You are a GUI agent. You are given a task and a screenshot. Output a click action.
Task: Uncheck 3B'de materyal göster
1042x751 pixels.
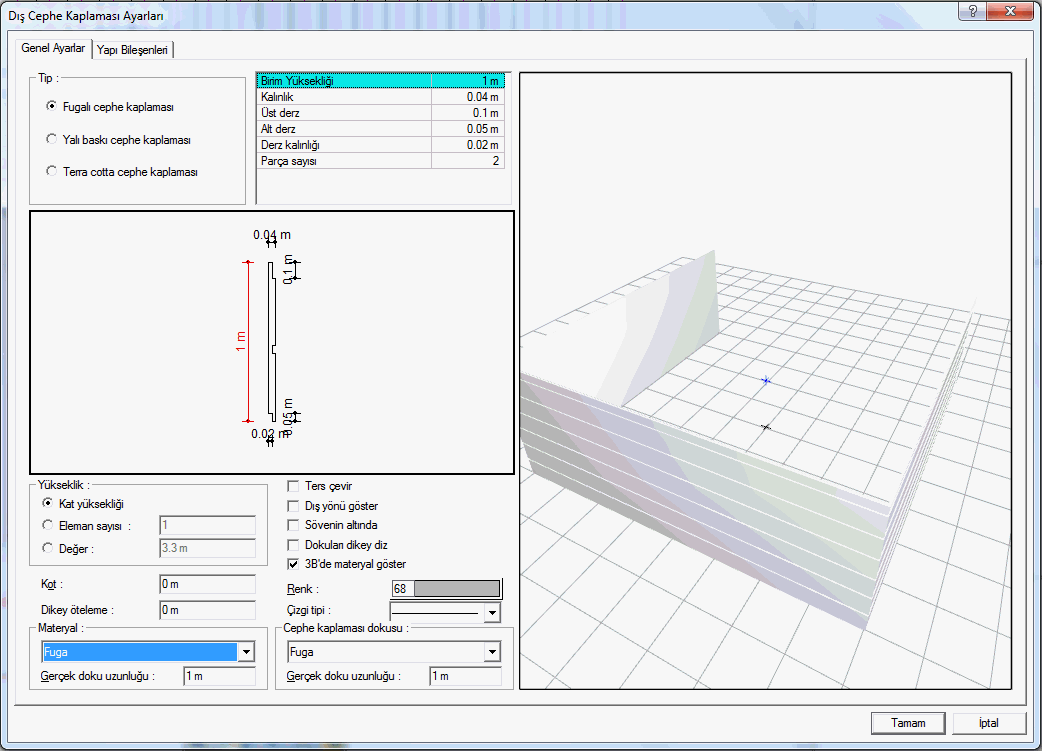click(293, 564)
